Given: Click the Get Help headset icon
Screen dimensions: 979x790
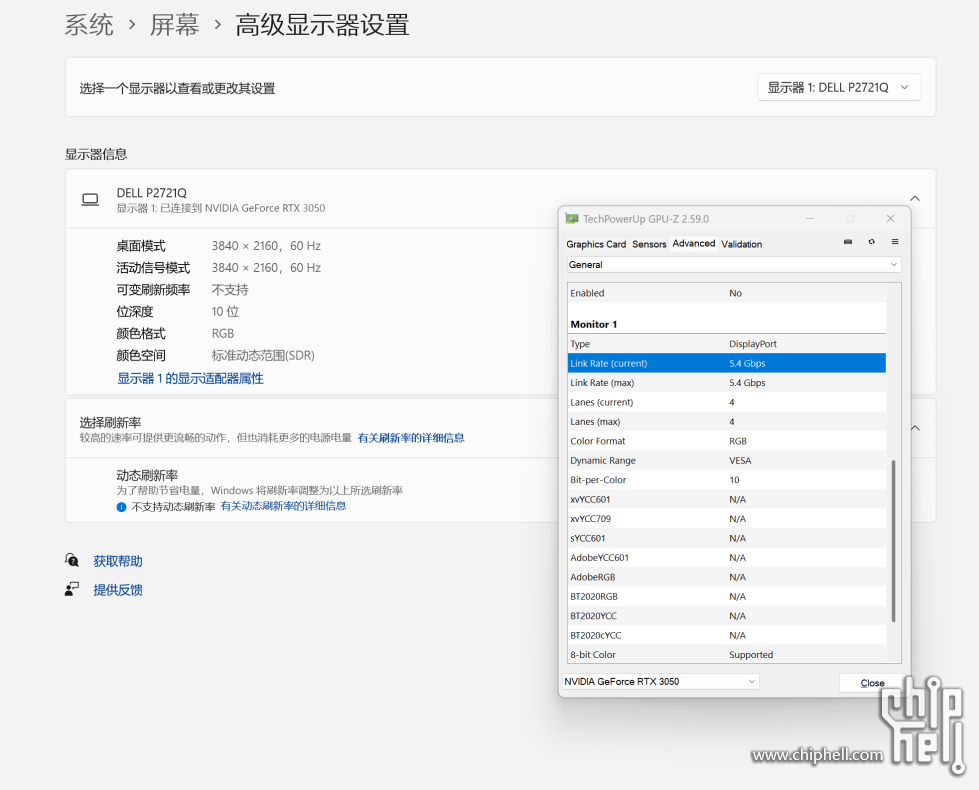Looking at the screenshot, I should point(72,560).
